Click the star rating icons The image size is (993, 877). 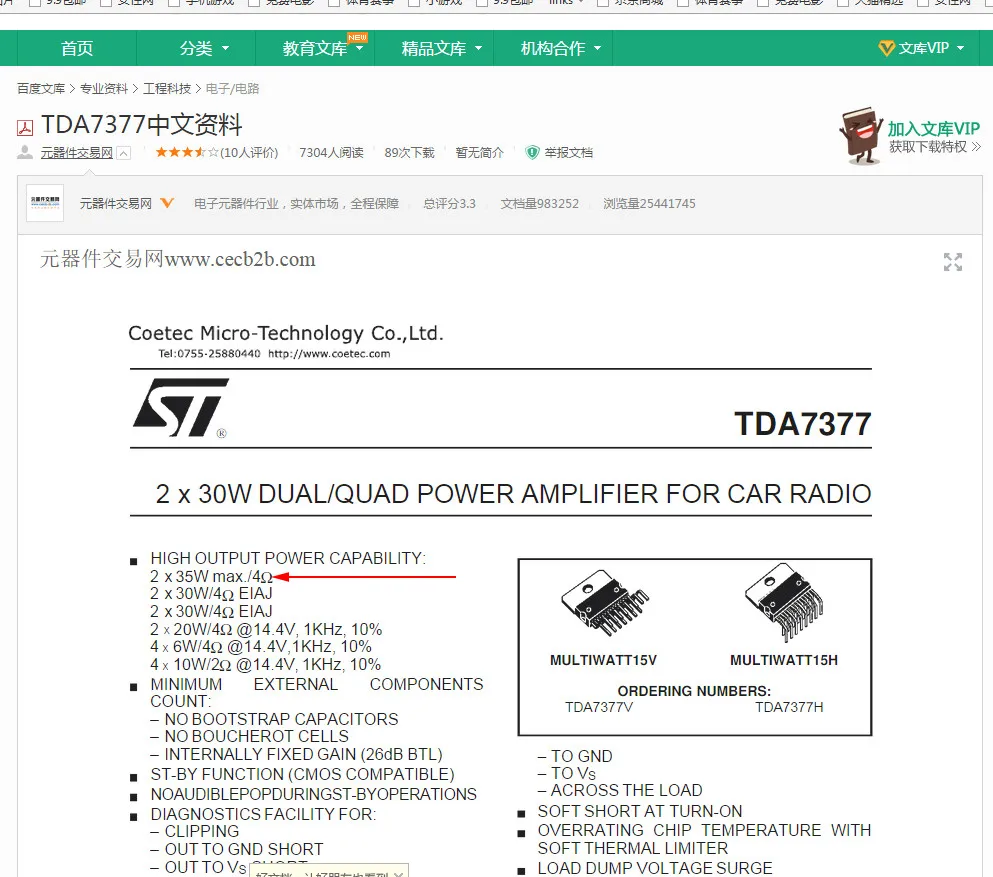click(x=187, y=152)
